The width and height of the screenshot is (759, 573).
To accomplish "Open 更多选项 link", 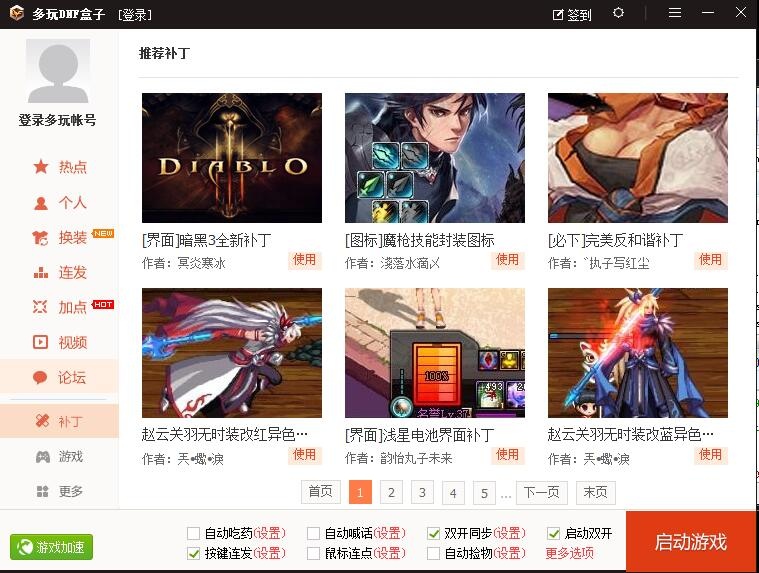I will click(570, 553).
